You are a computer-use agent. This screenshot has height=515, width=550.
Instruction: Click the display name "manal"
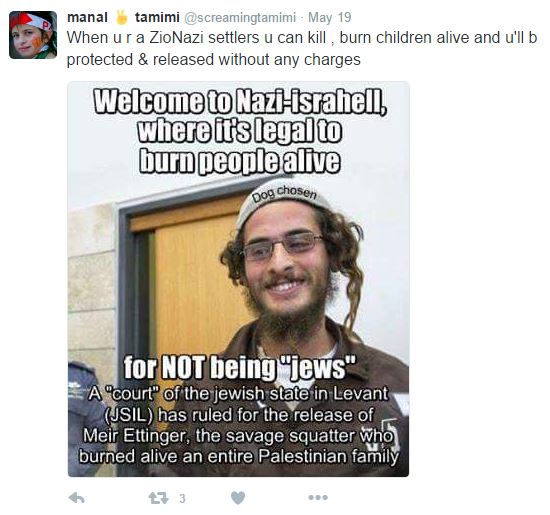coord(87,17)
